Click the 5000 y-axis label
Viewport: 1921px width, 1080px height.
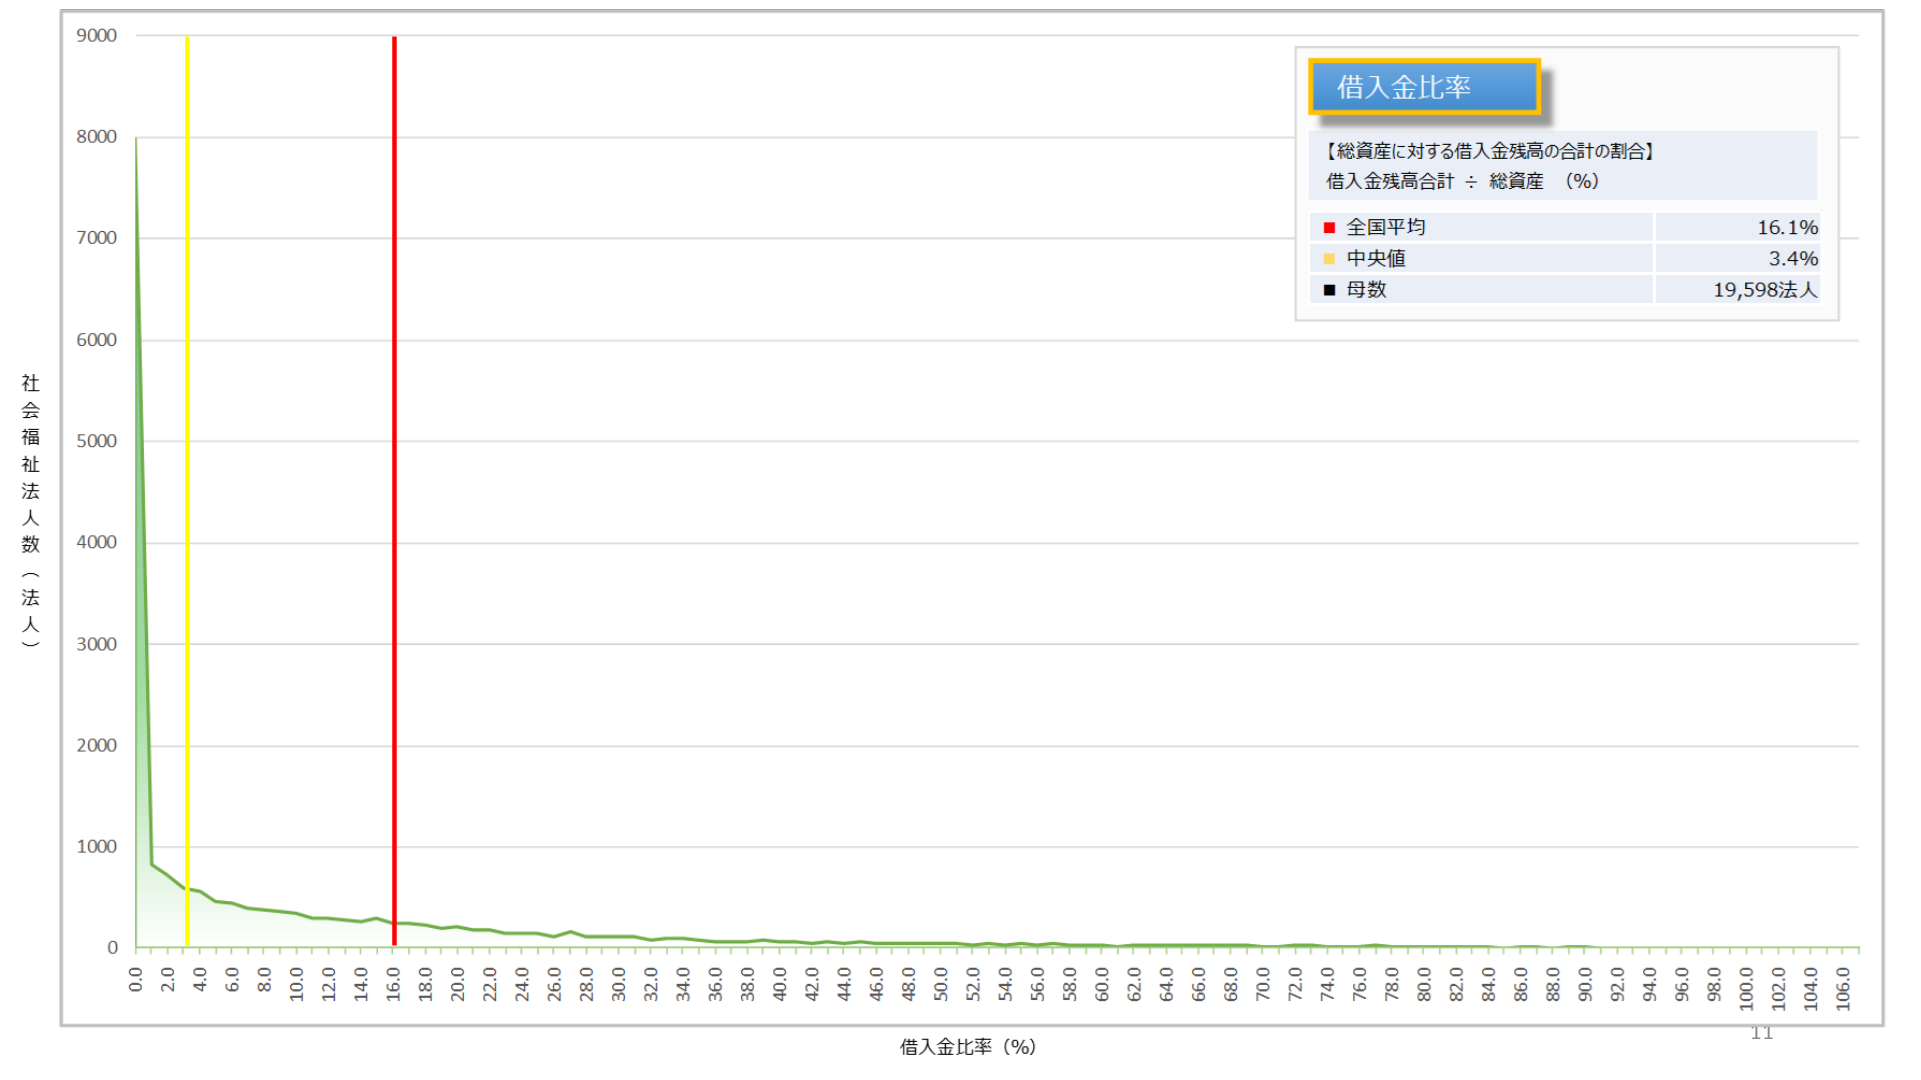tap(96, 441)
